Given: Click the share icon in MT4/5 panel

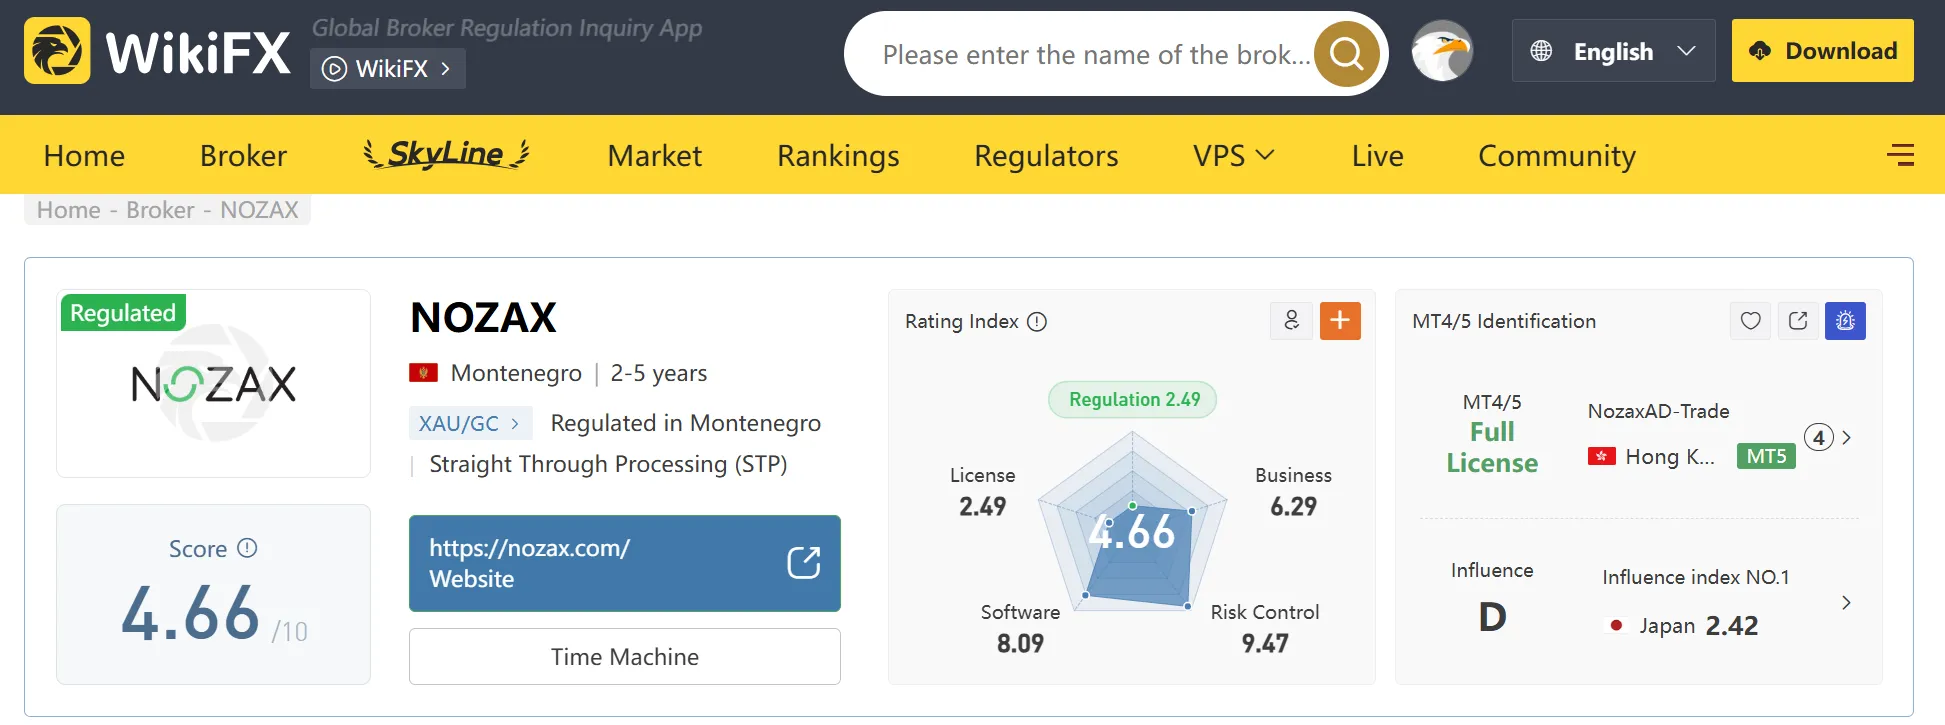Looking at the screenshot, I should pos(1798,321).
